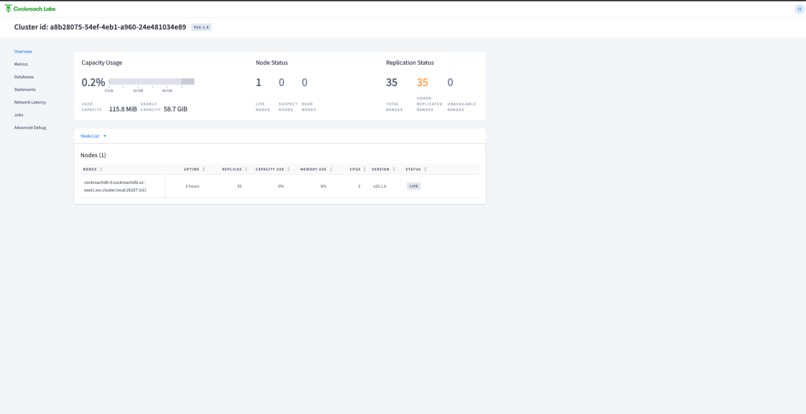
Task: Sort by the Replicas column sort icon
Action: click(246, 169)
